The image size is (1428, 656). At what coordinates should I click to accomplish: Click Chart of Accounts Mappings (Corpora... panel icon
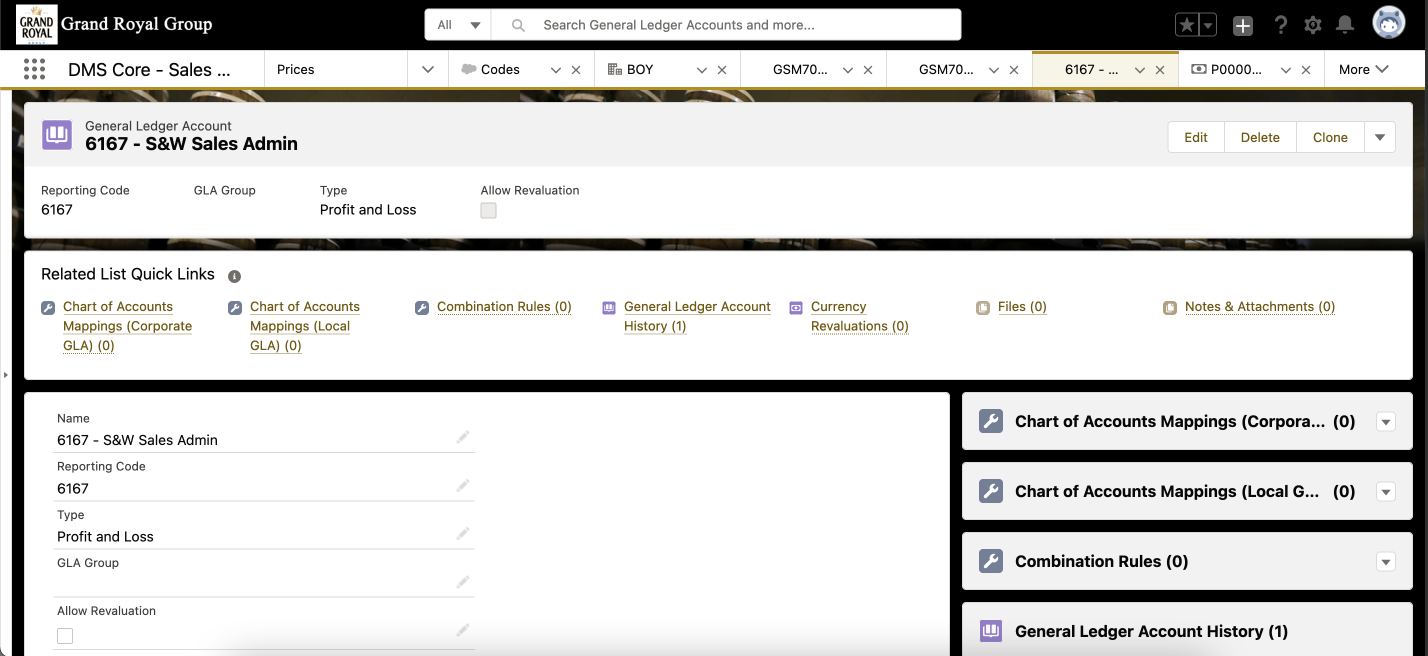[x=991, y=421]
